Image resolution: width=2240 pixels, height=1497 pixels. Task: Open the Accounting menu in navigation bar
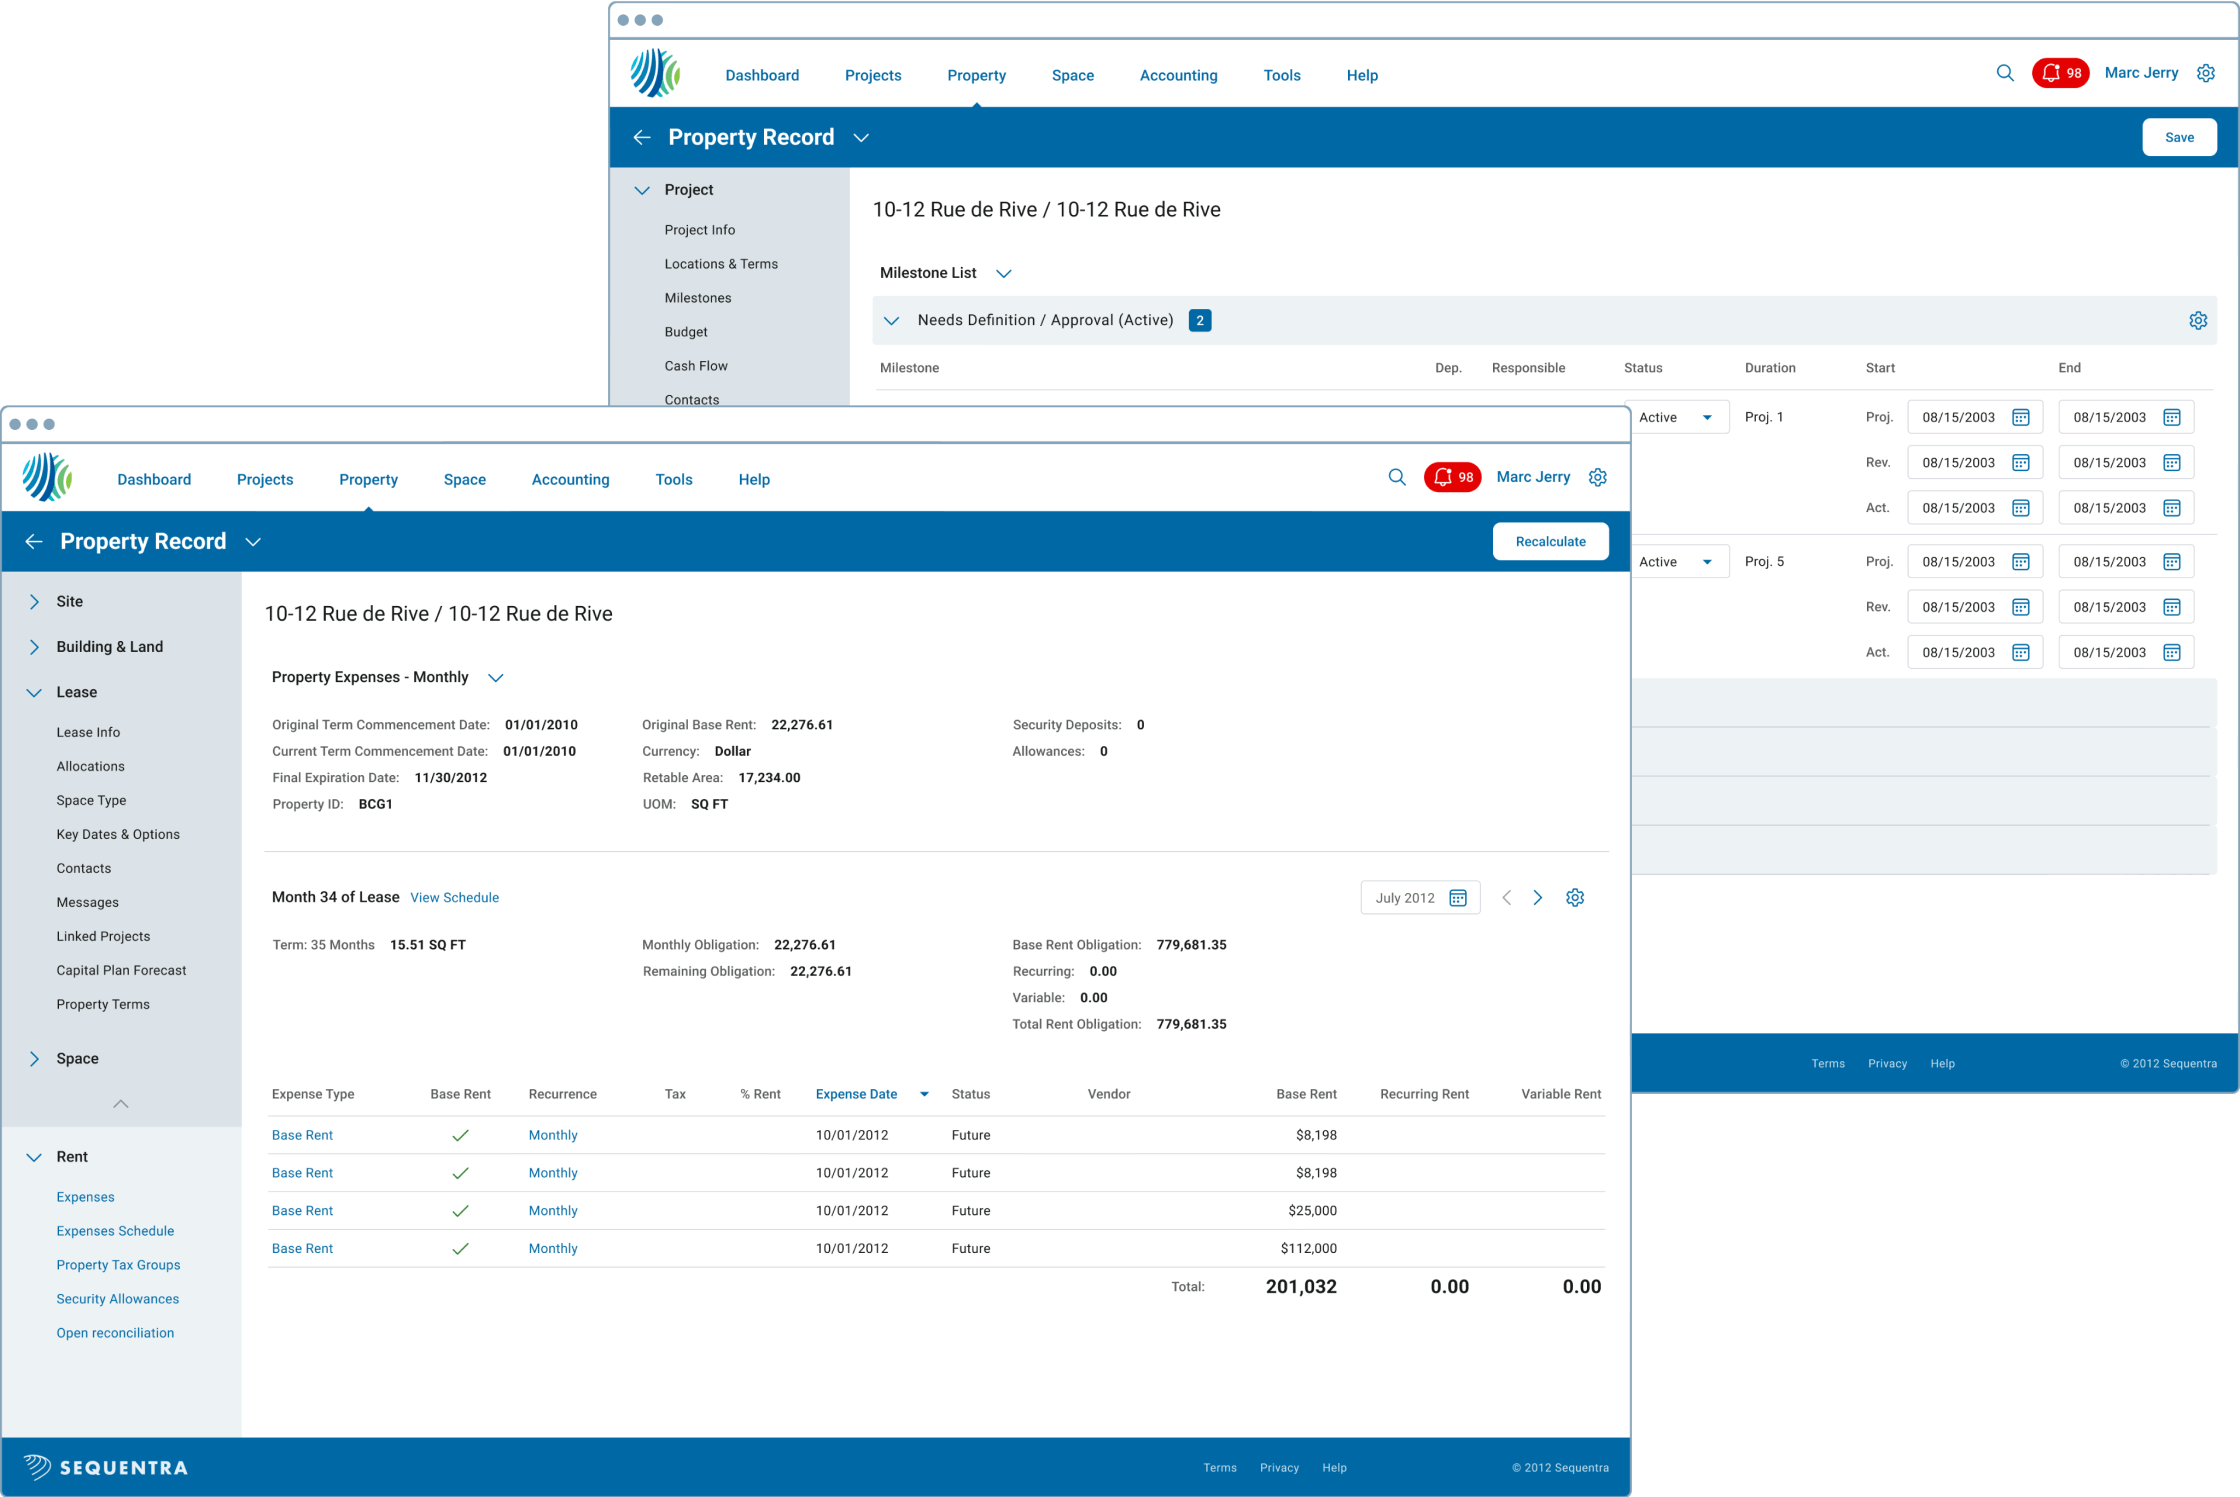(570, 480)
